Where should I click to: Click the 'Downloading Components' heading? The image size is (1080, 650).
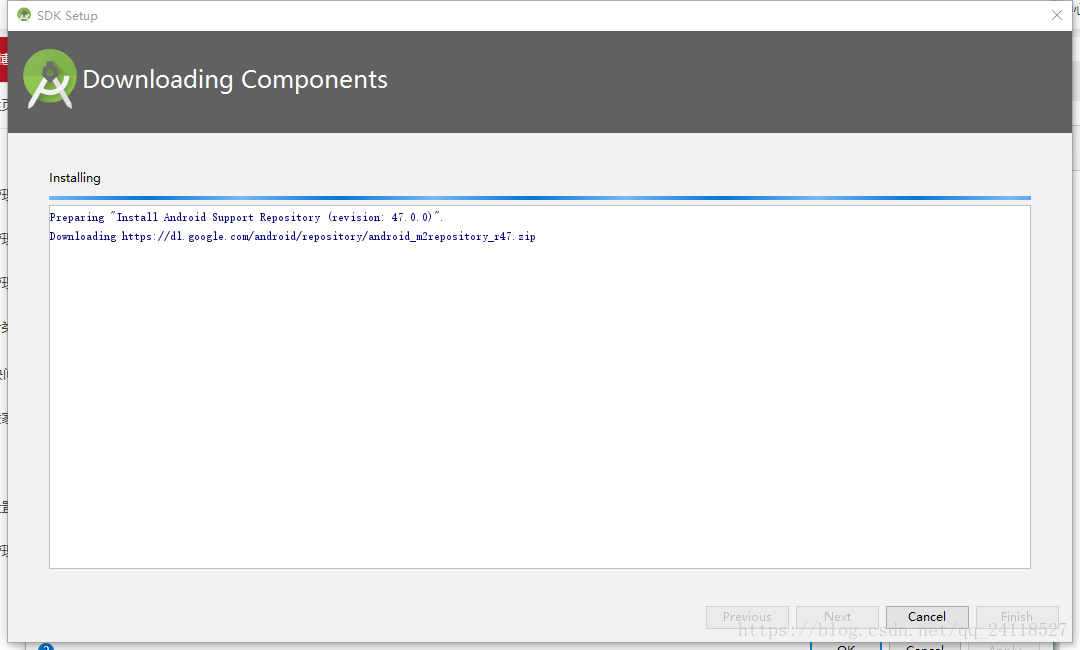point(235,79)
